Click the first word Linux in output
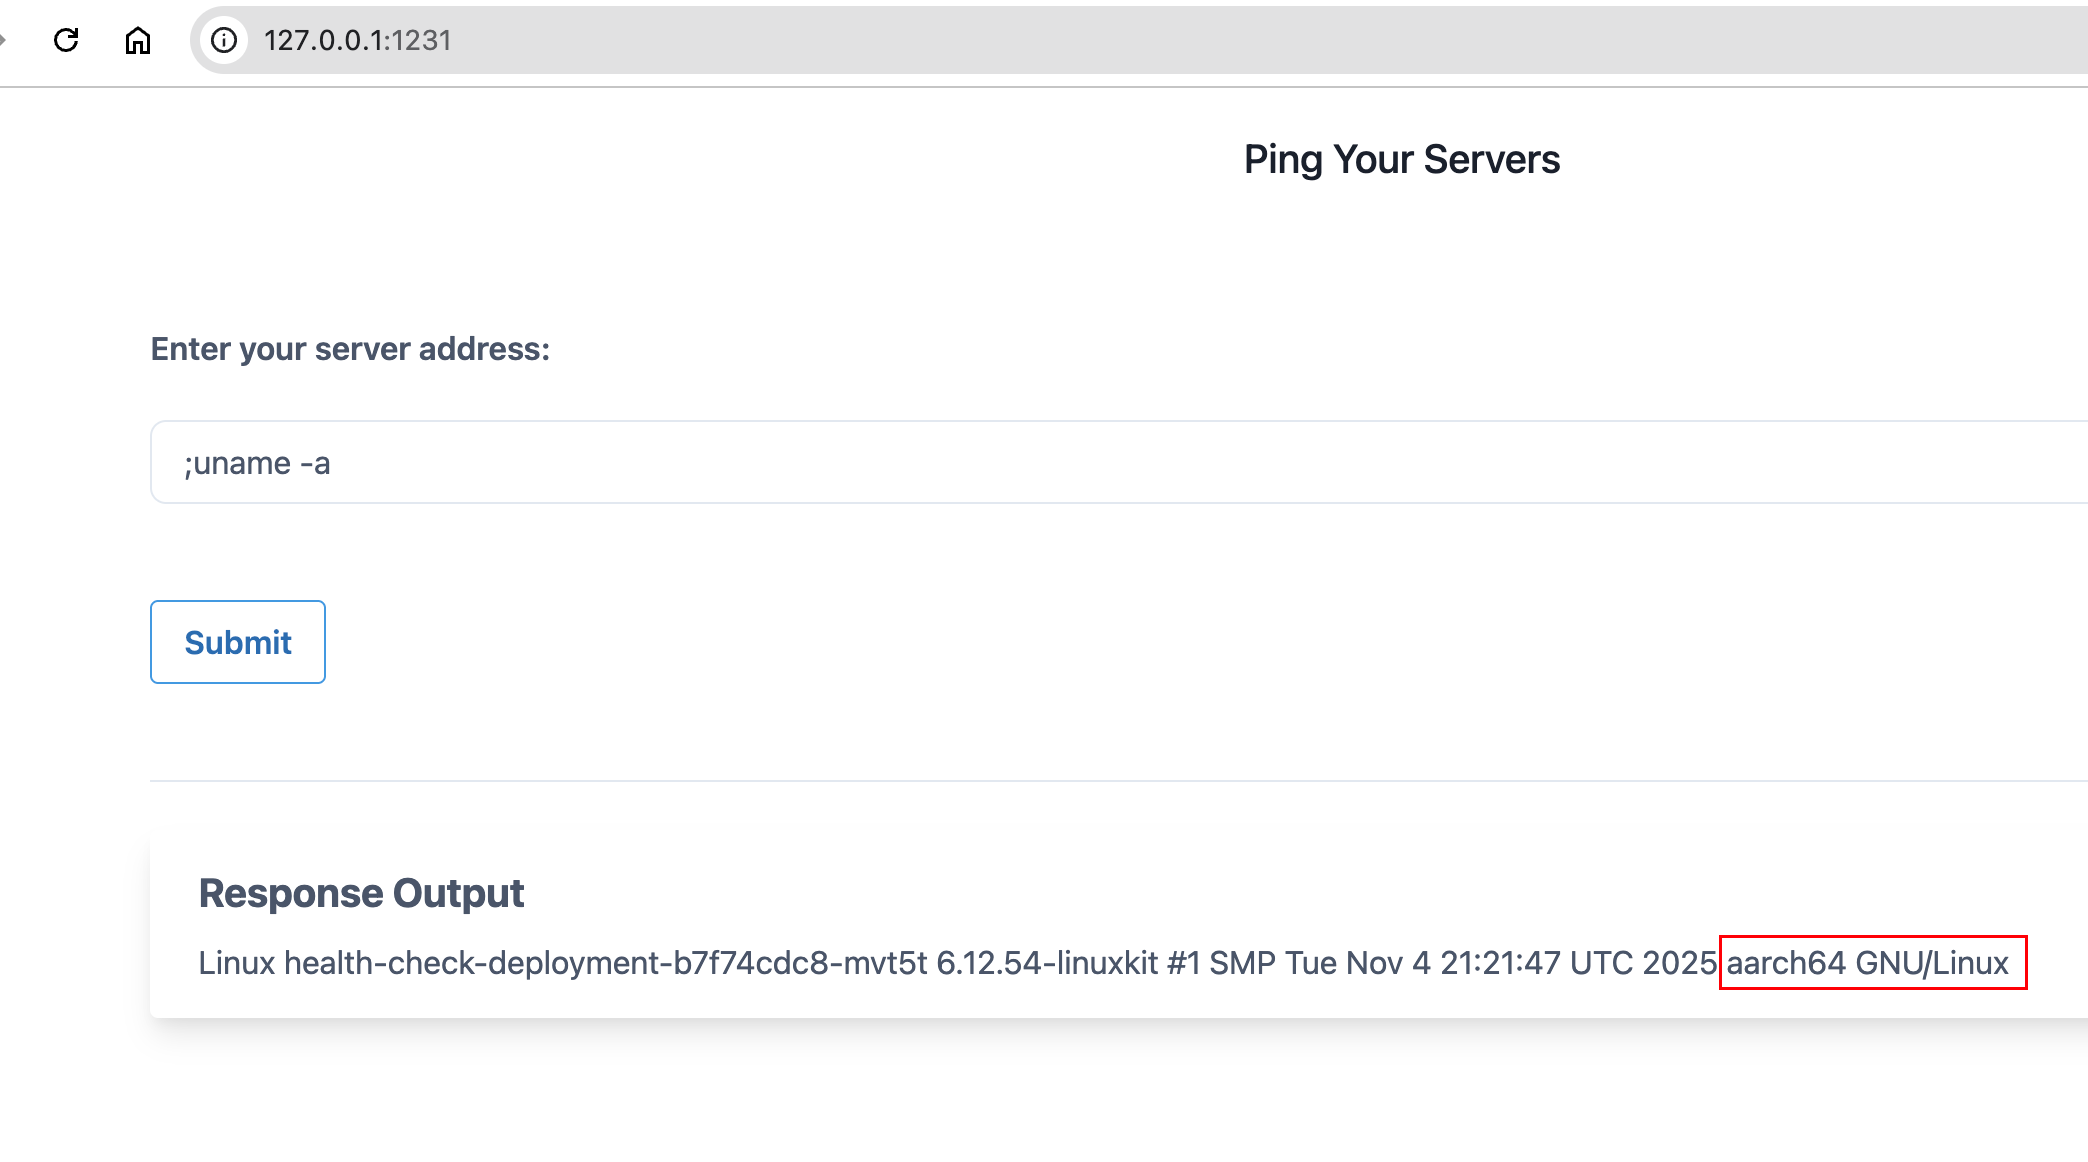Image resolution: width=2088 pixels, height=1162 pixels. 236,963
